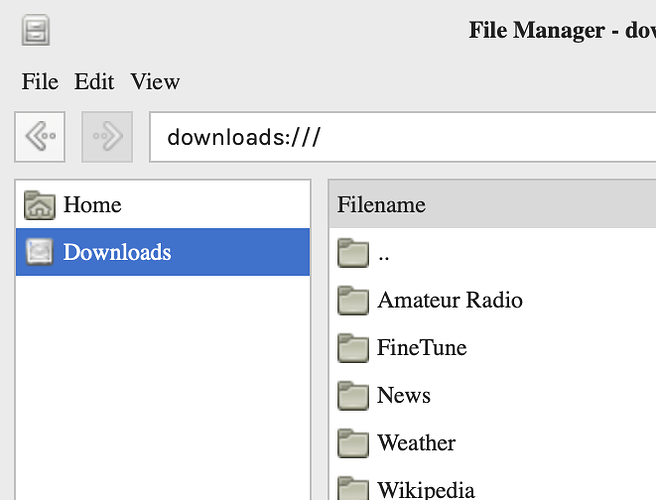Select the Home text label in sidebar
656x500 pixels.
click(x=92, y=205)
